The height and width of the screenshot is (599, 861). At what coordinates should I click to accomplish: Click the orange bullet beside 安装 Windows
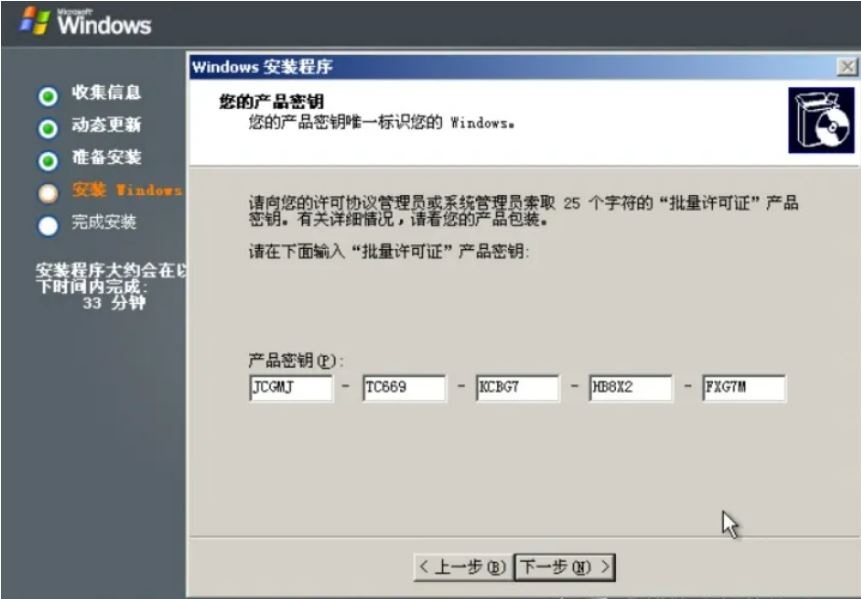(48, 193)
